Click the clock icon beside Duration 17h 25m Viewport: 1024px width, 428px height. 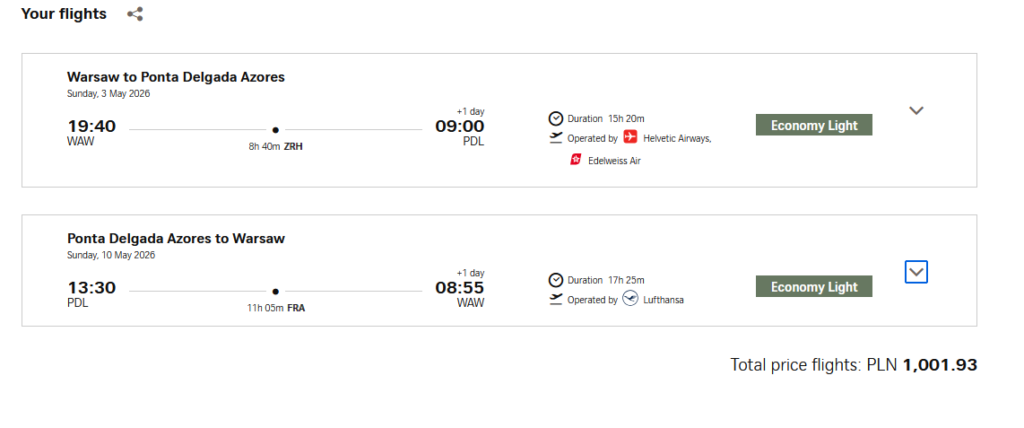tap(556, 280)
